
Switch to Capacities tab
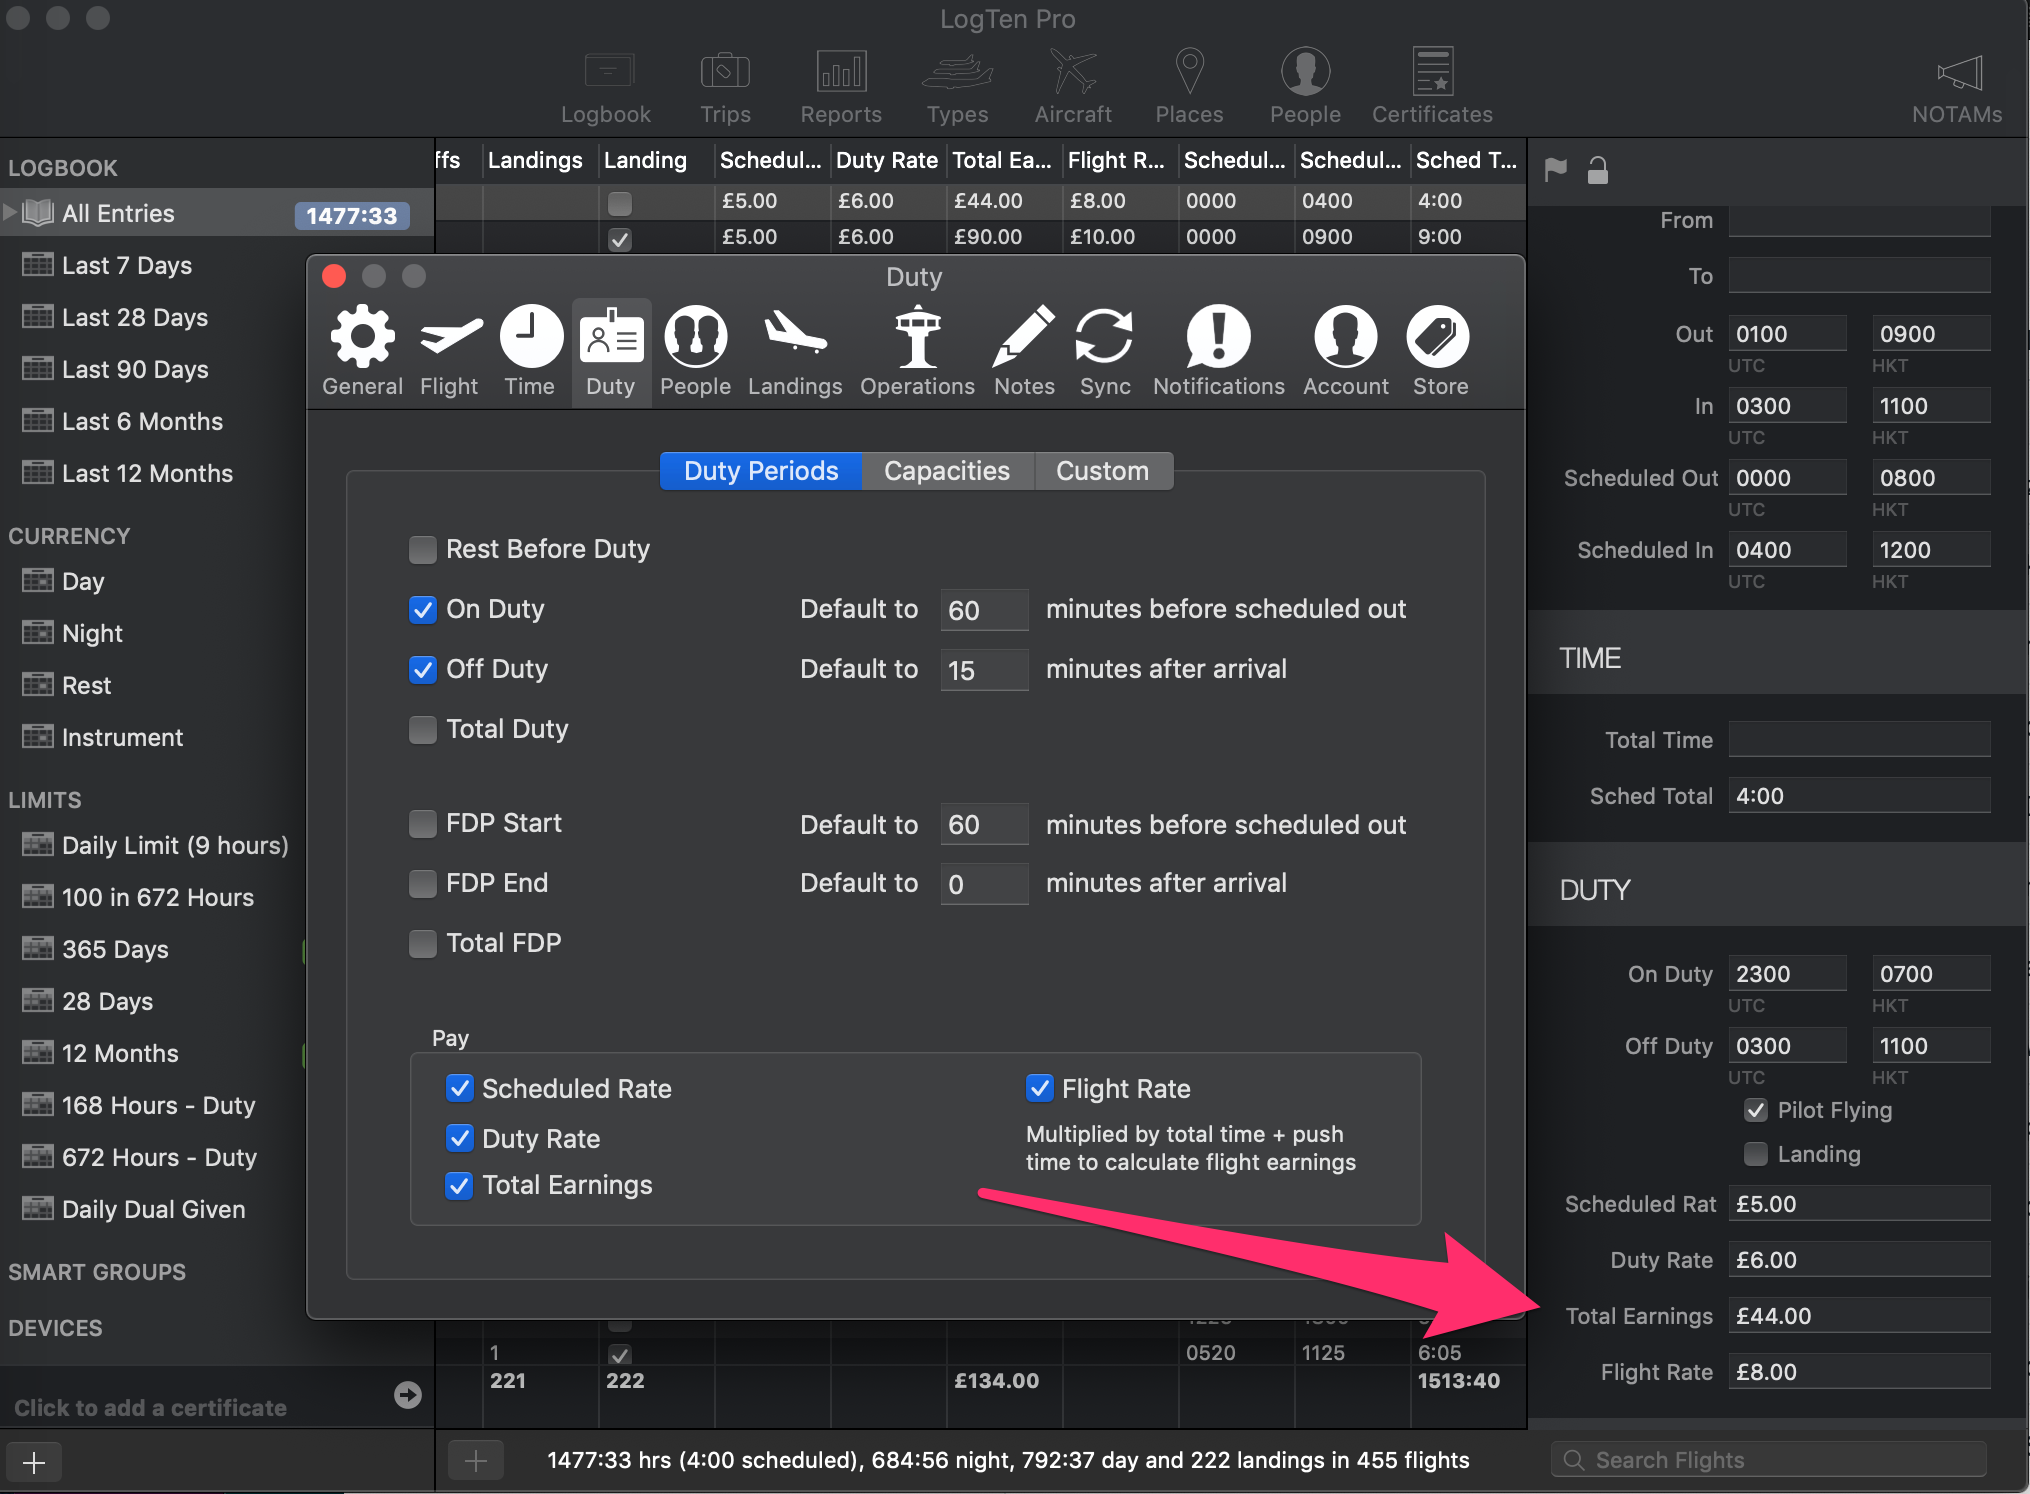pos(947,471)
